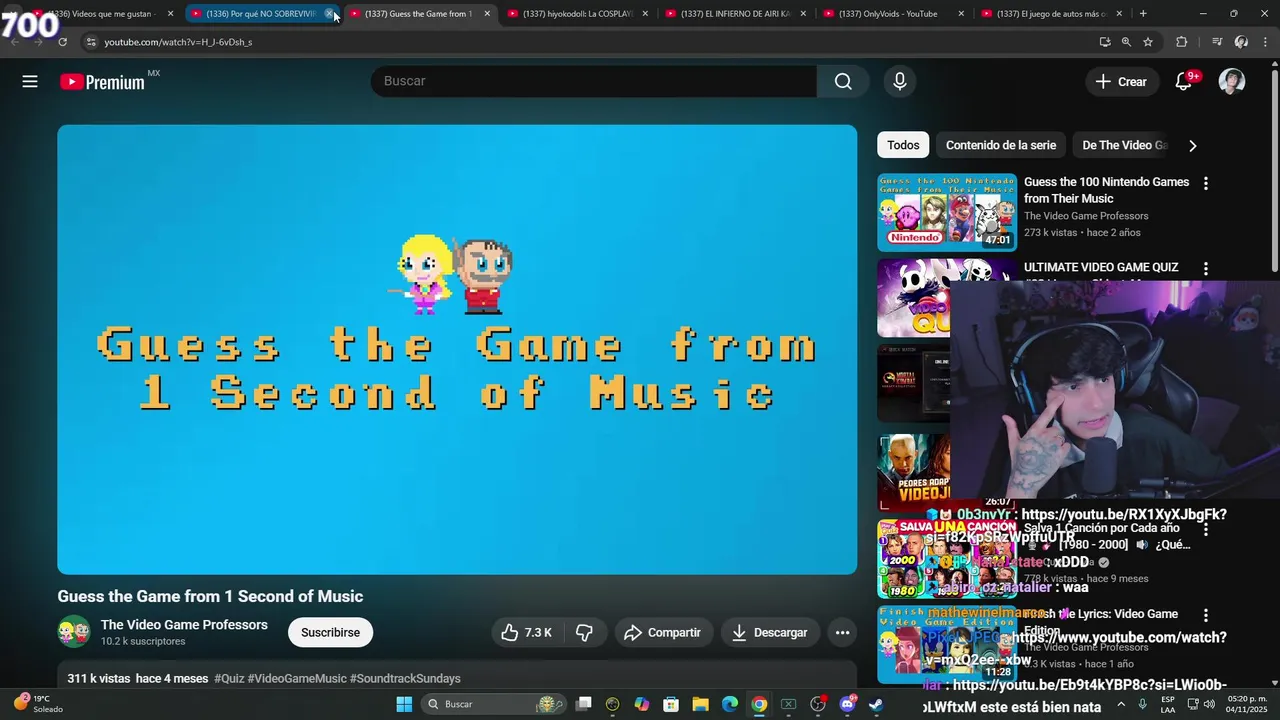Open the #VideoGameMusic hashtag link
Viewport: 1280px width, 720px height.
tap(297, 678)
